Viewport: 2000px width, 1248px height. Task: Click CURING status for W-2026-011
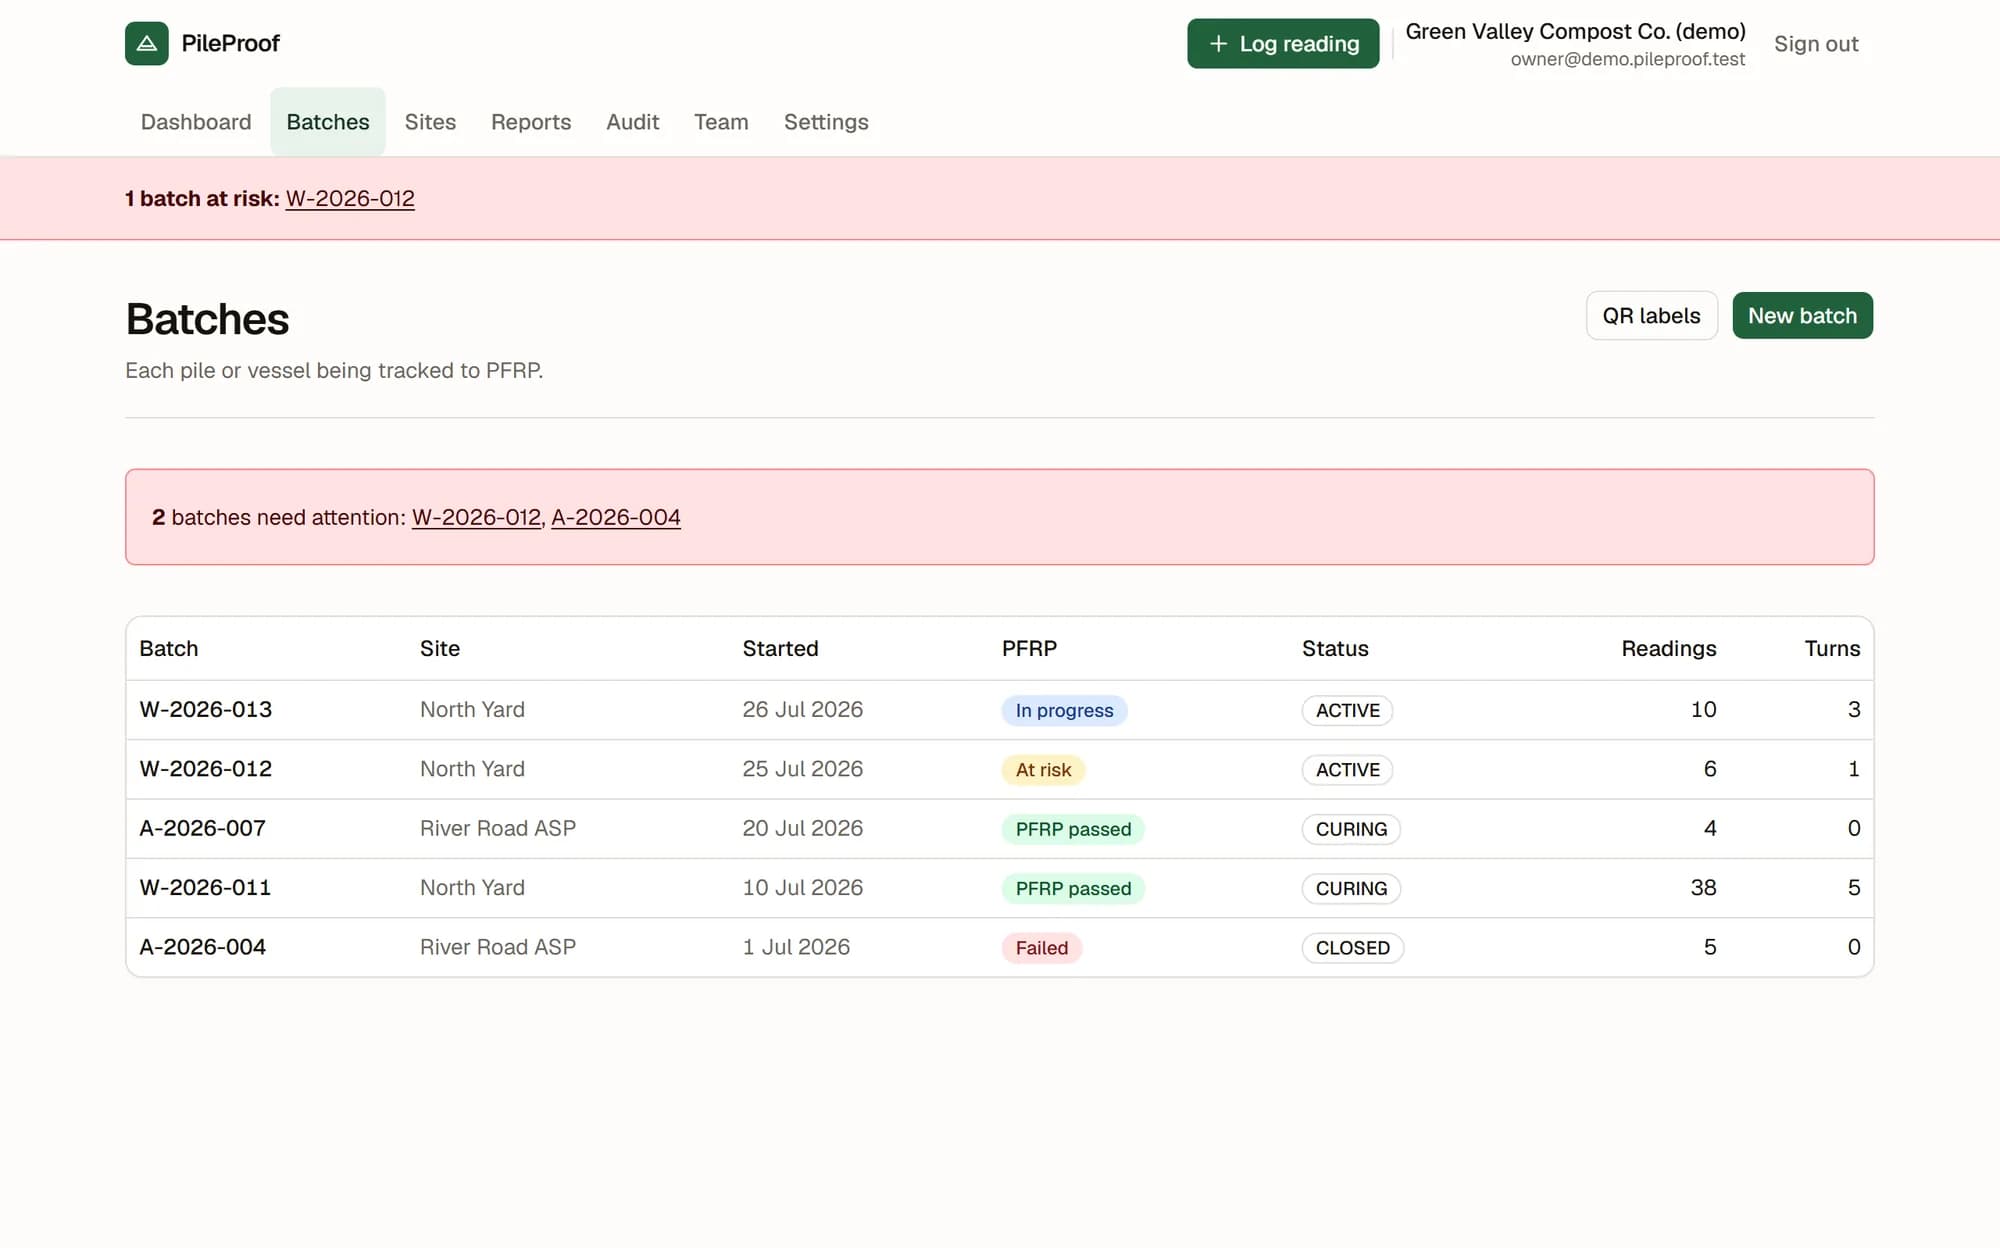pos(1351,888)
